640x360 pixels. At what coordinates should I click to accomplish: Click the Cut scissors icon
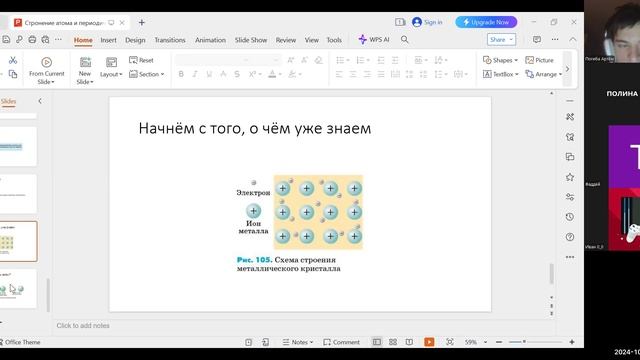pos(13,60)
